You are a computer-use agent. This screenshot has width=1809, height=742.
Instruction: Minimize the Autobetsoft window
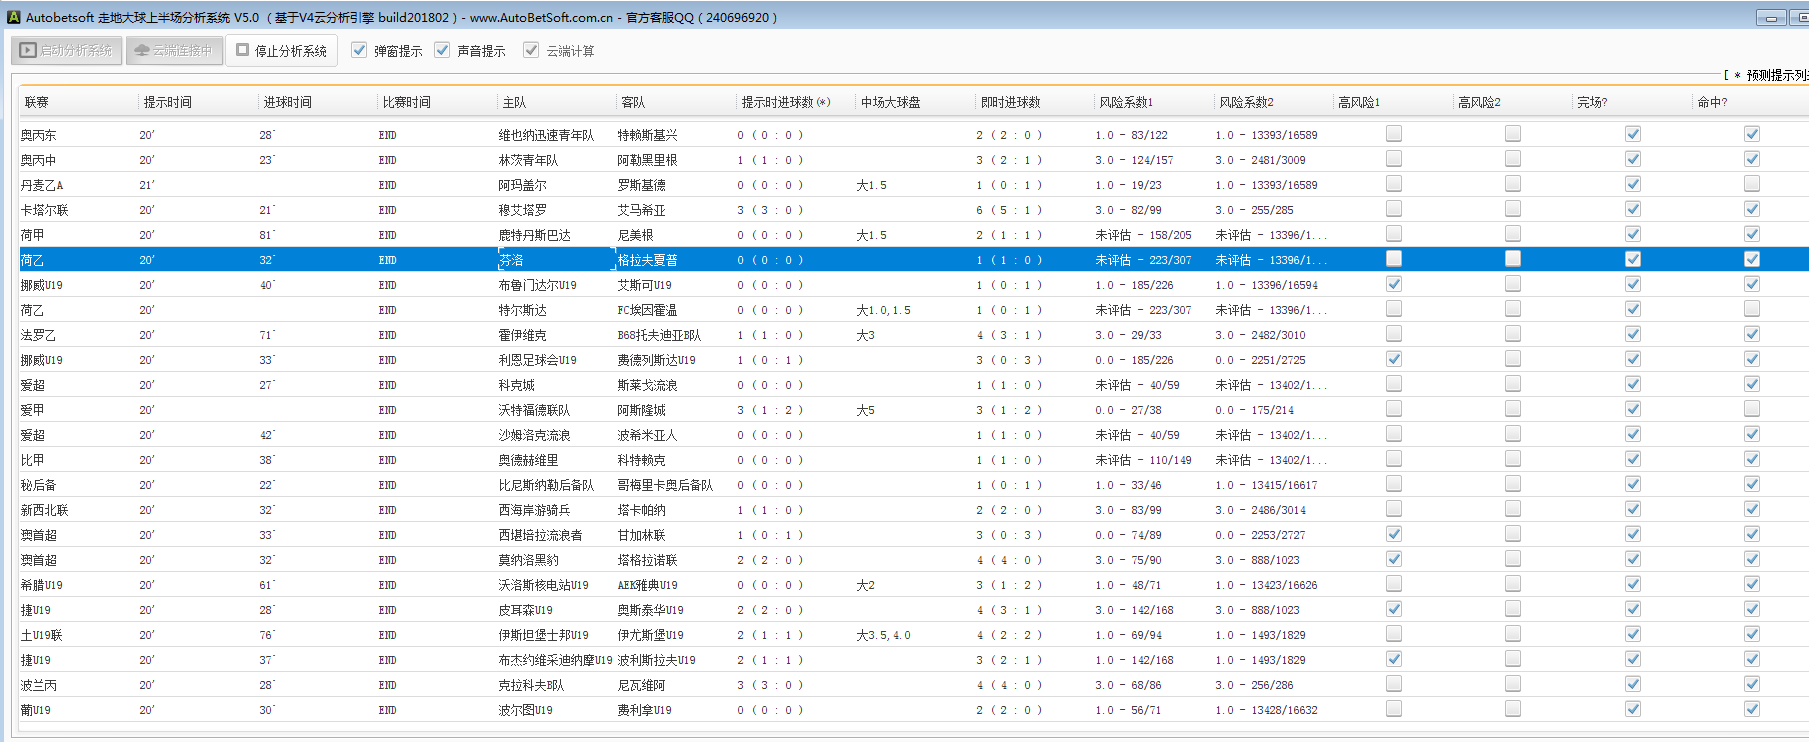pyautogui.click(x=1771, y=18)
